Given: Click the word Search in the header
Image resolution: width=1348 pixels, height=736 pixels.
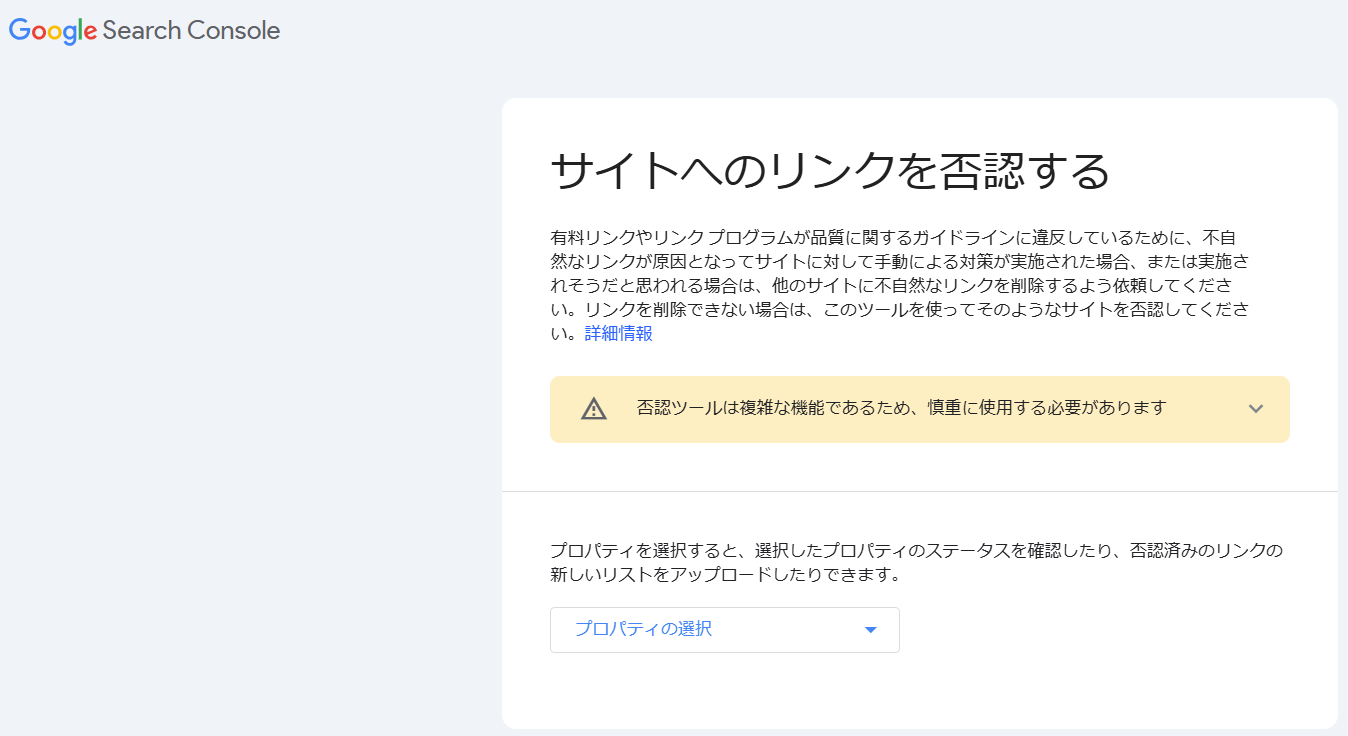Looking at the screenshot, I should (141, 31).
